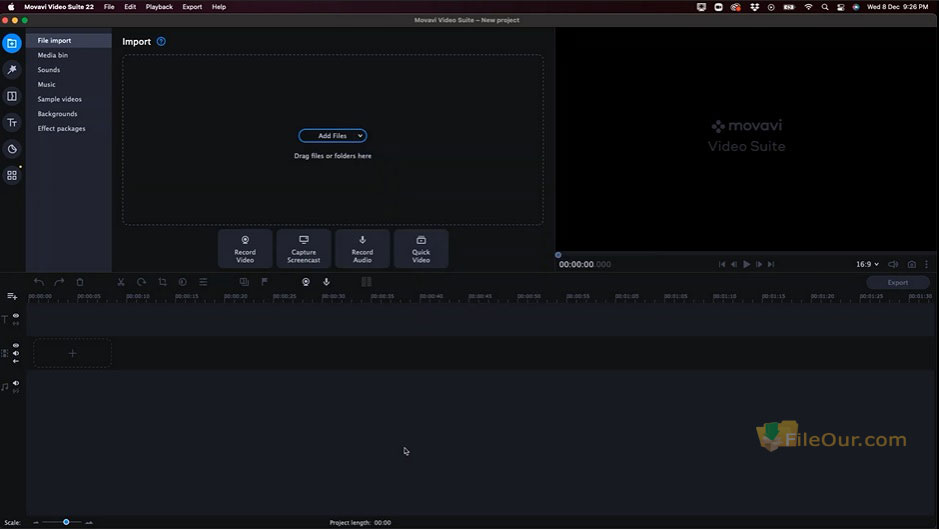Mute the video track speaker

16,353
